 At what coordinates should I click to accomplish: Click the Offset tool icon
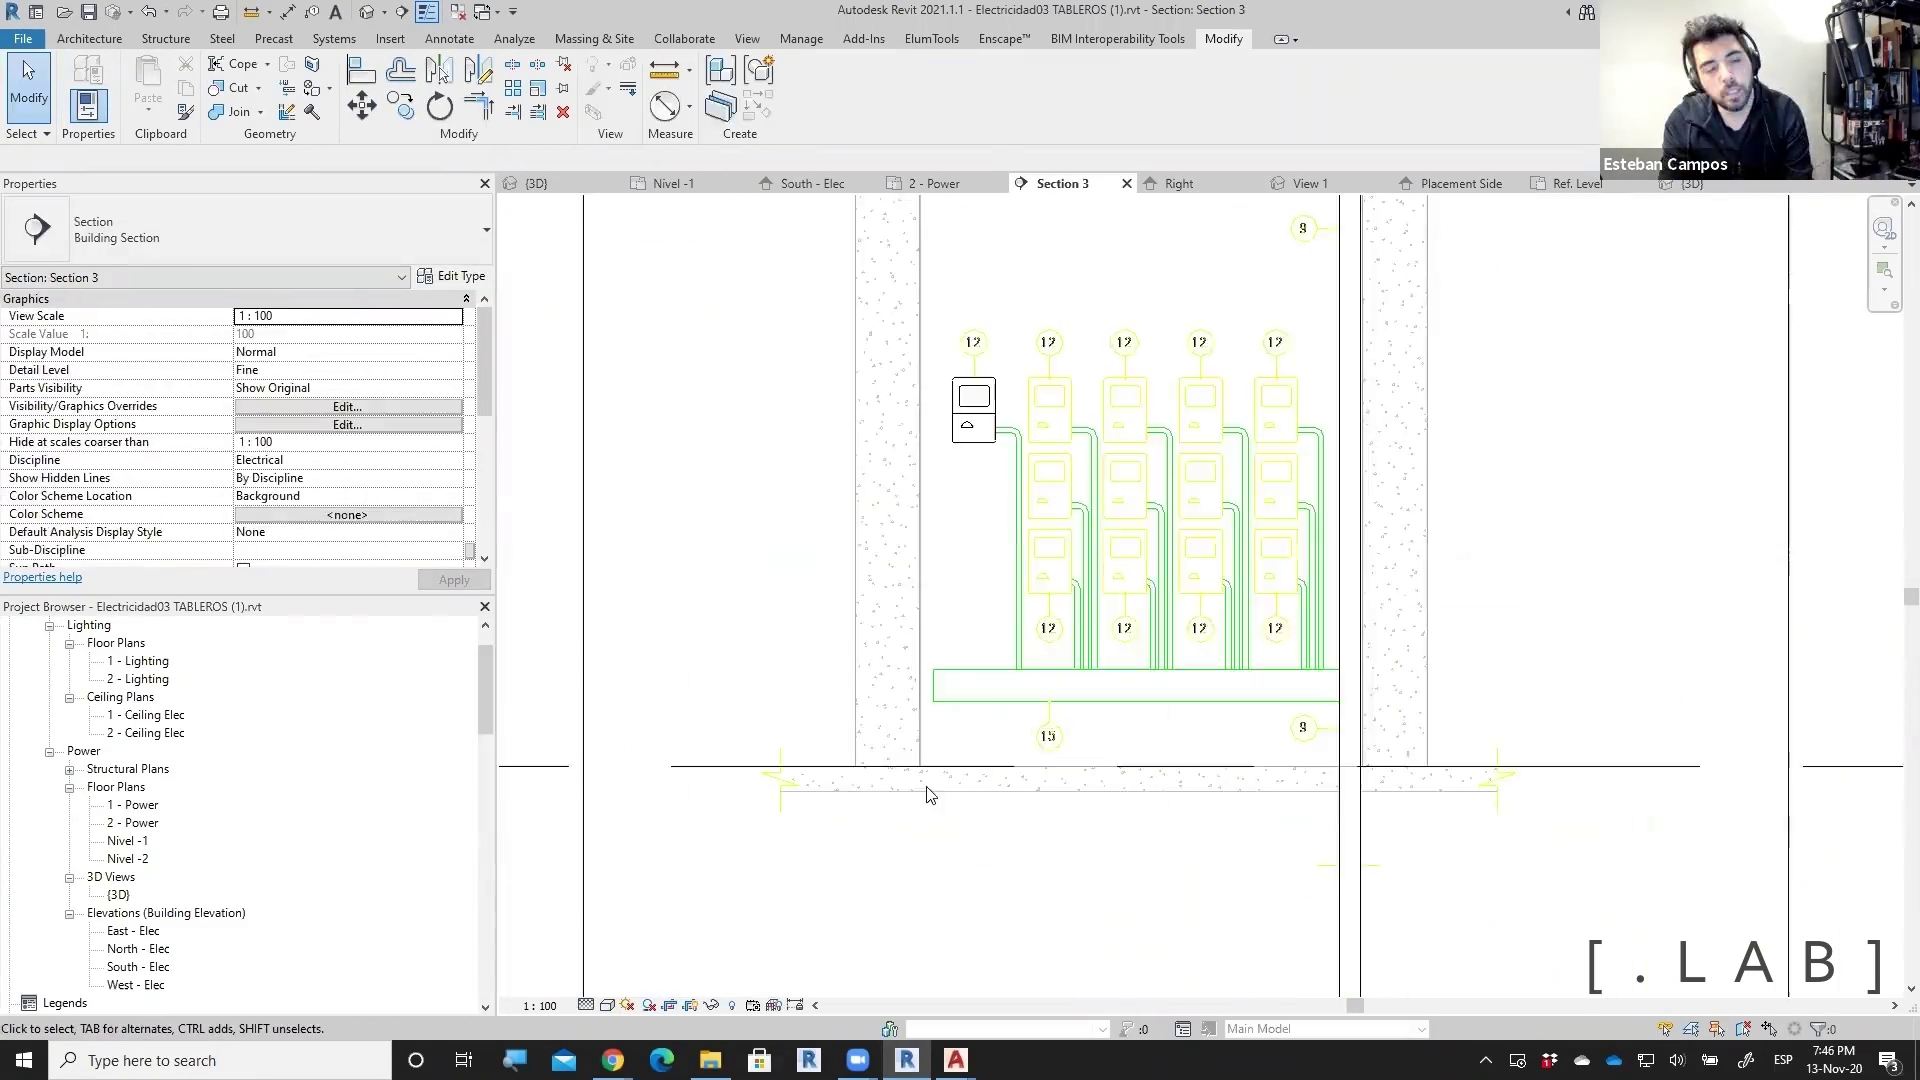coord(401,70)
